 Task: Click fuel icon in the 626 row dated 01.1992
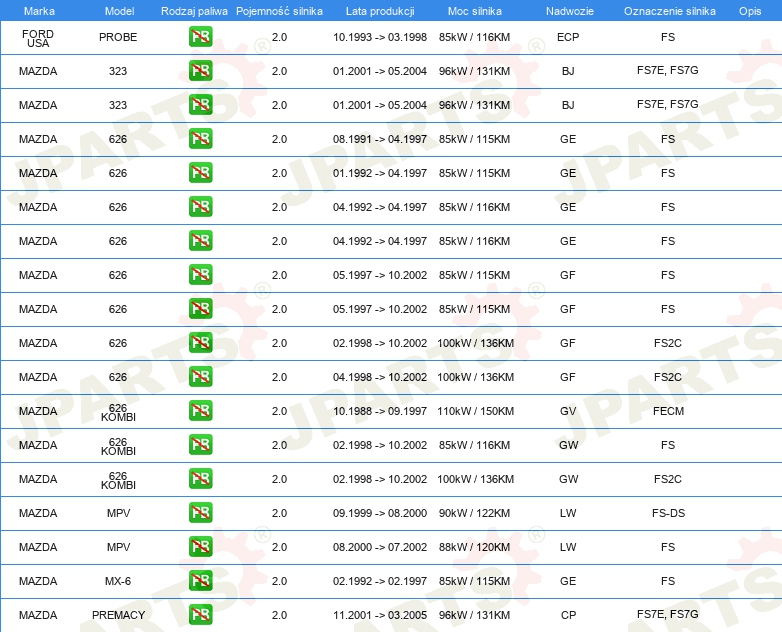point(200,172)
